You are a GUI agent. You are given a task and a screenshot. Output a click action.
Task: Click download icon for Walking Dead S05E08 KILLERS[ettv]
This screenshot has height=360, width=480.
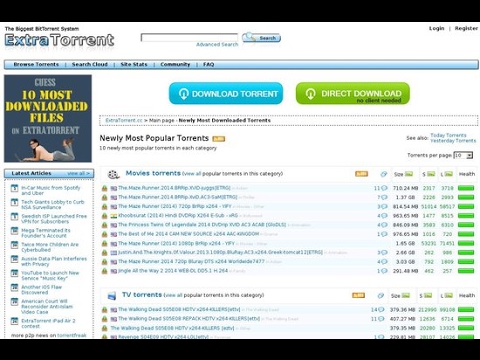(104, 310)
